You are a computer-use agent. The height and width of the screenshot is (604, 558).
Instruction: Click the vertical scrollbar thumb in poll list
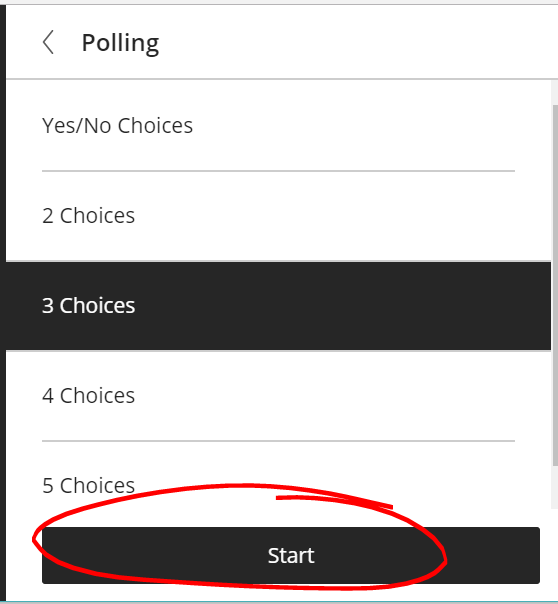555,285
